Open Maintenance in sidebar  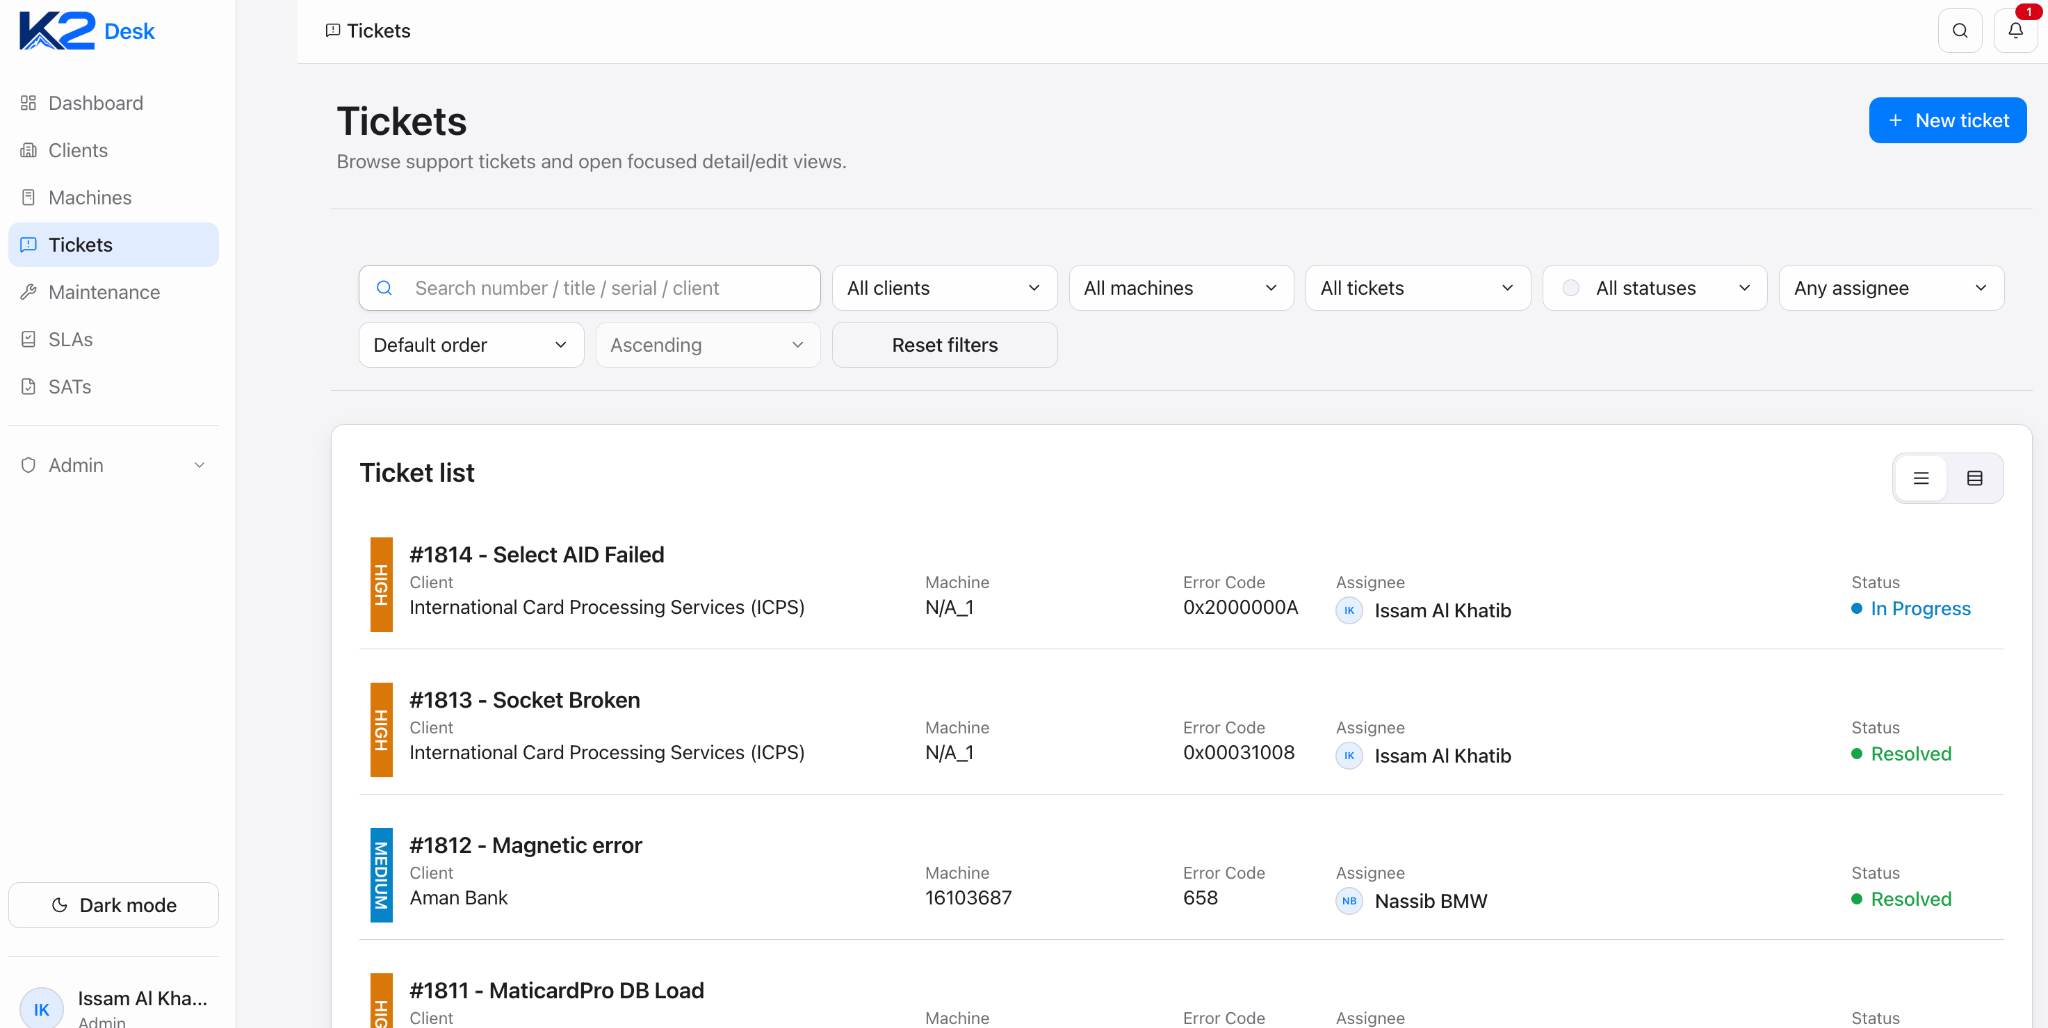tap(113, 292)
